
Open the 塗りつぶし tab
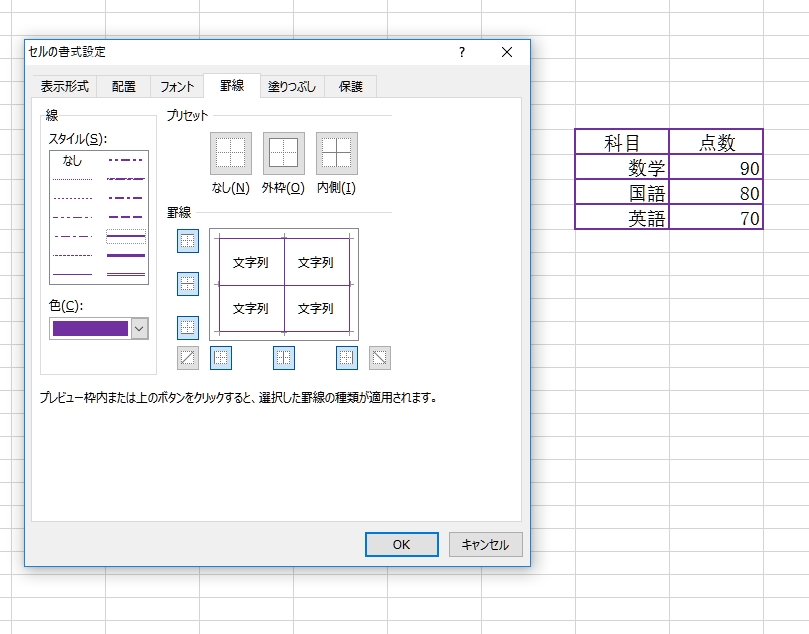292,86
